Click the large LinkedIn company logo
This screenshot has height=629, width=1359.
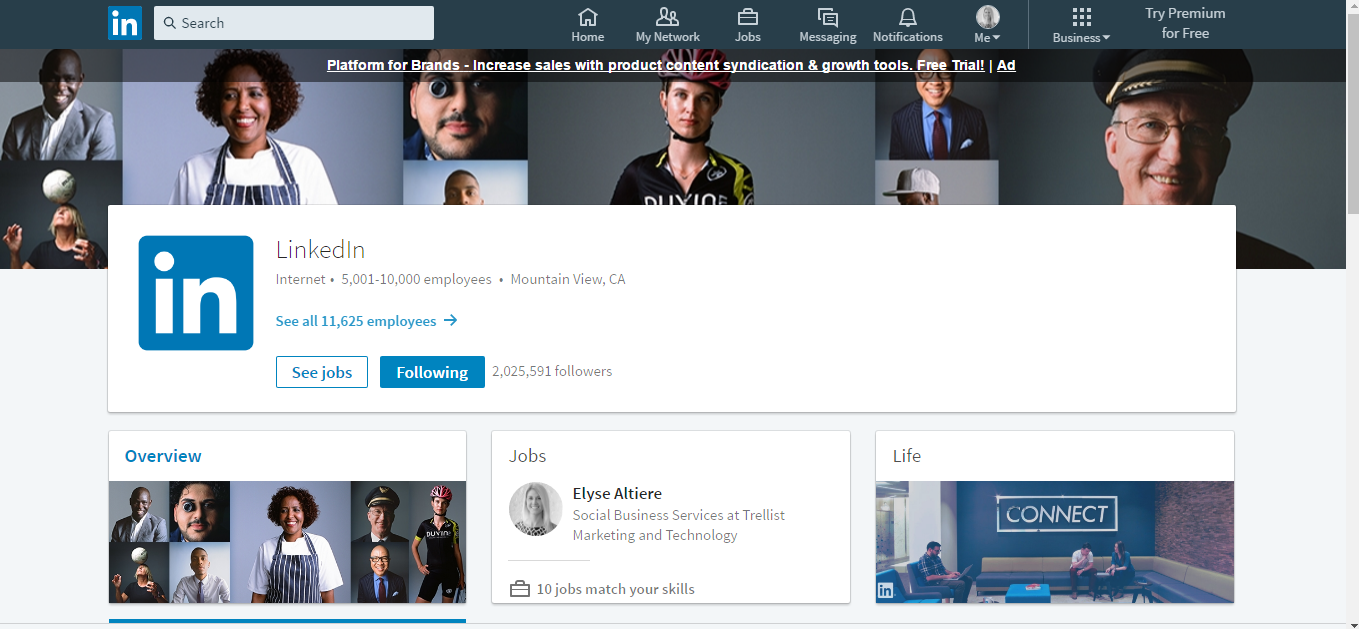[196, 293]
